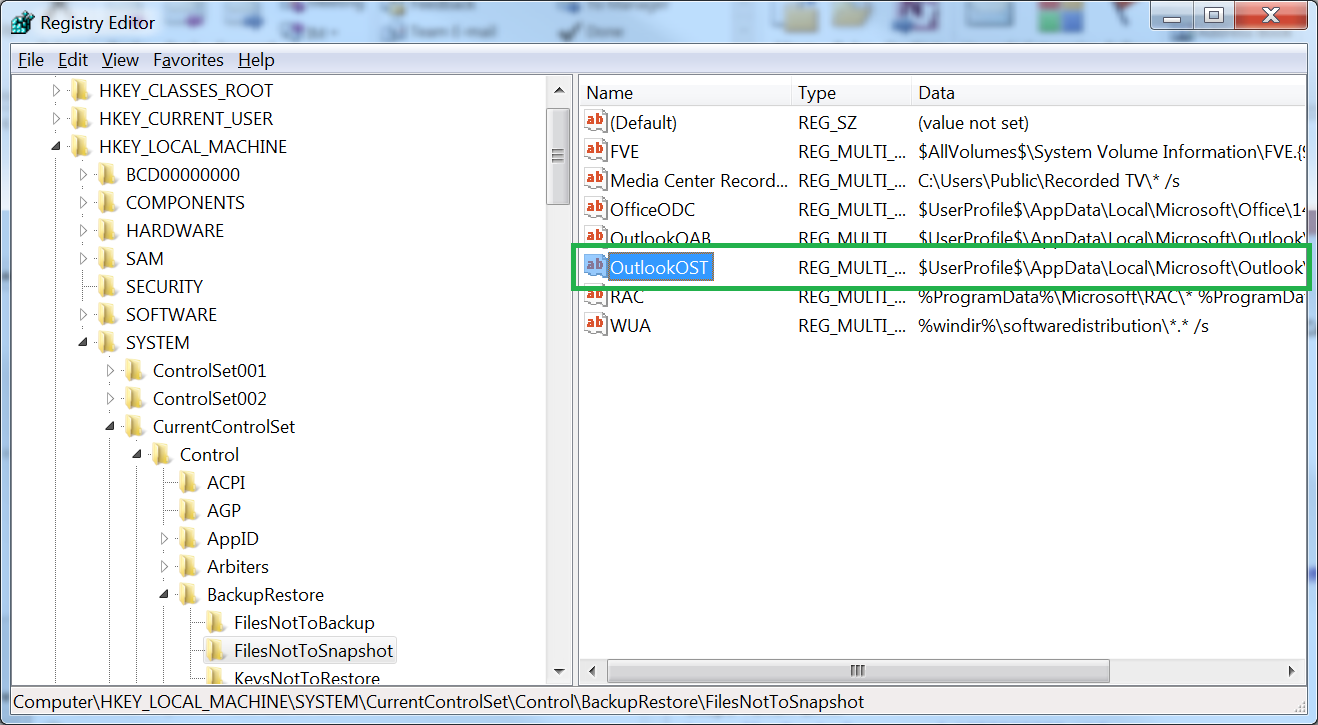The image size is (1318, 725).
Task: Click the tree pane scroll down arrow
Action: click(x=559, y=671)
